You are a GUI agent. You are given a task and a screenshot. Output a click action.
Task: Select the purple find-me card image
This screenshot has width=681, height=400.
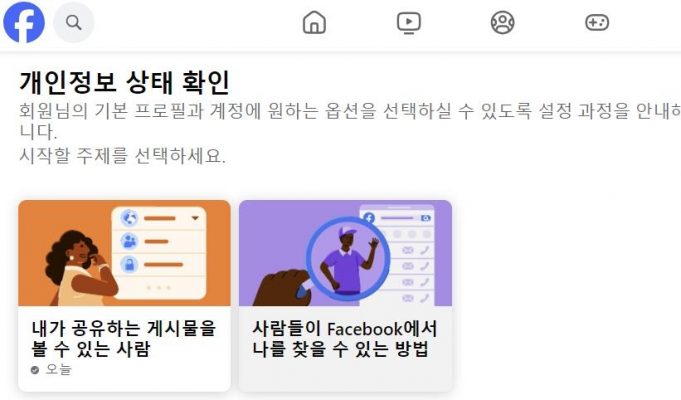click(x=345, y=253)
